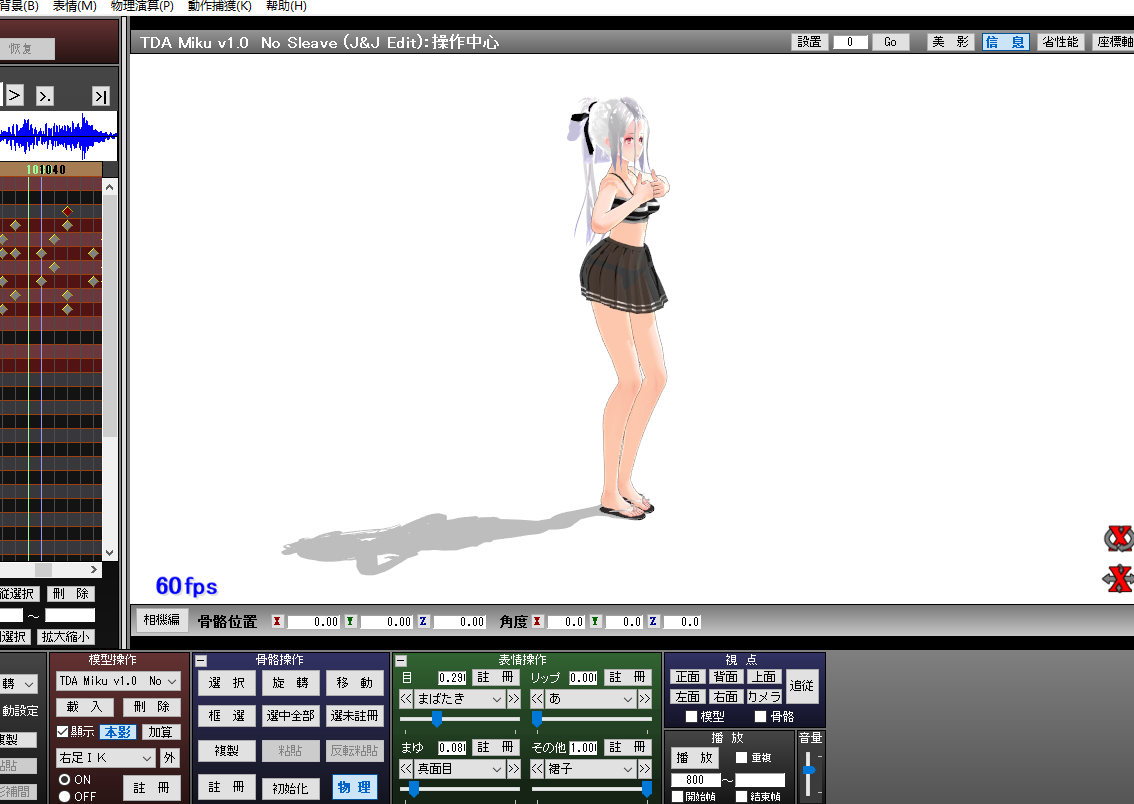This screenshot has height=804, width=1134.
Task: Go to next eye morph with '>>' arrow
Action: click(x=513, y=699)
